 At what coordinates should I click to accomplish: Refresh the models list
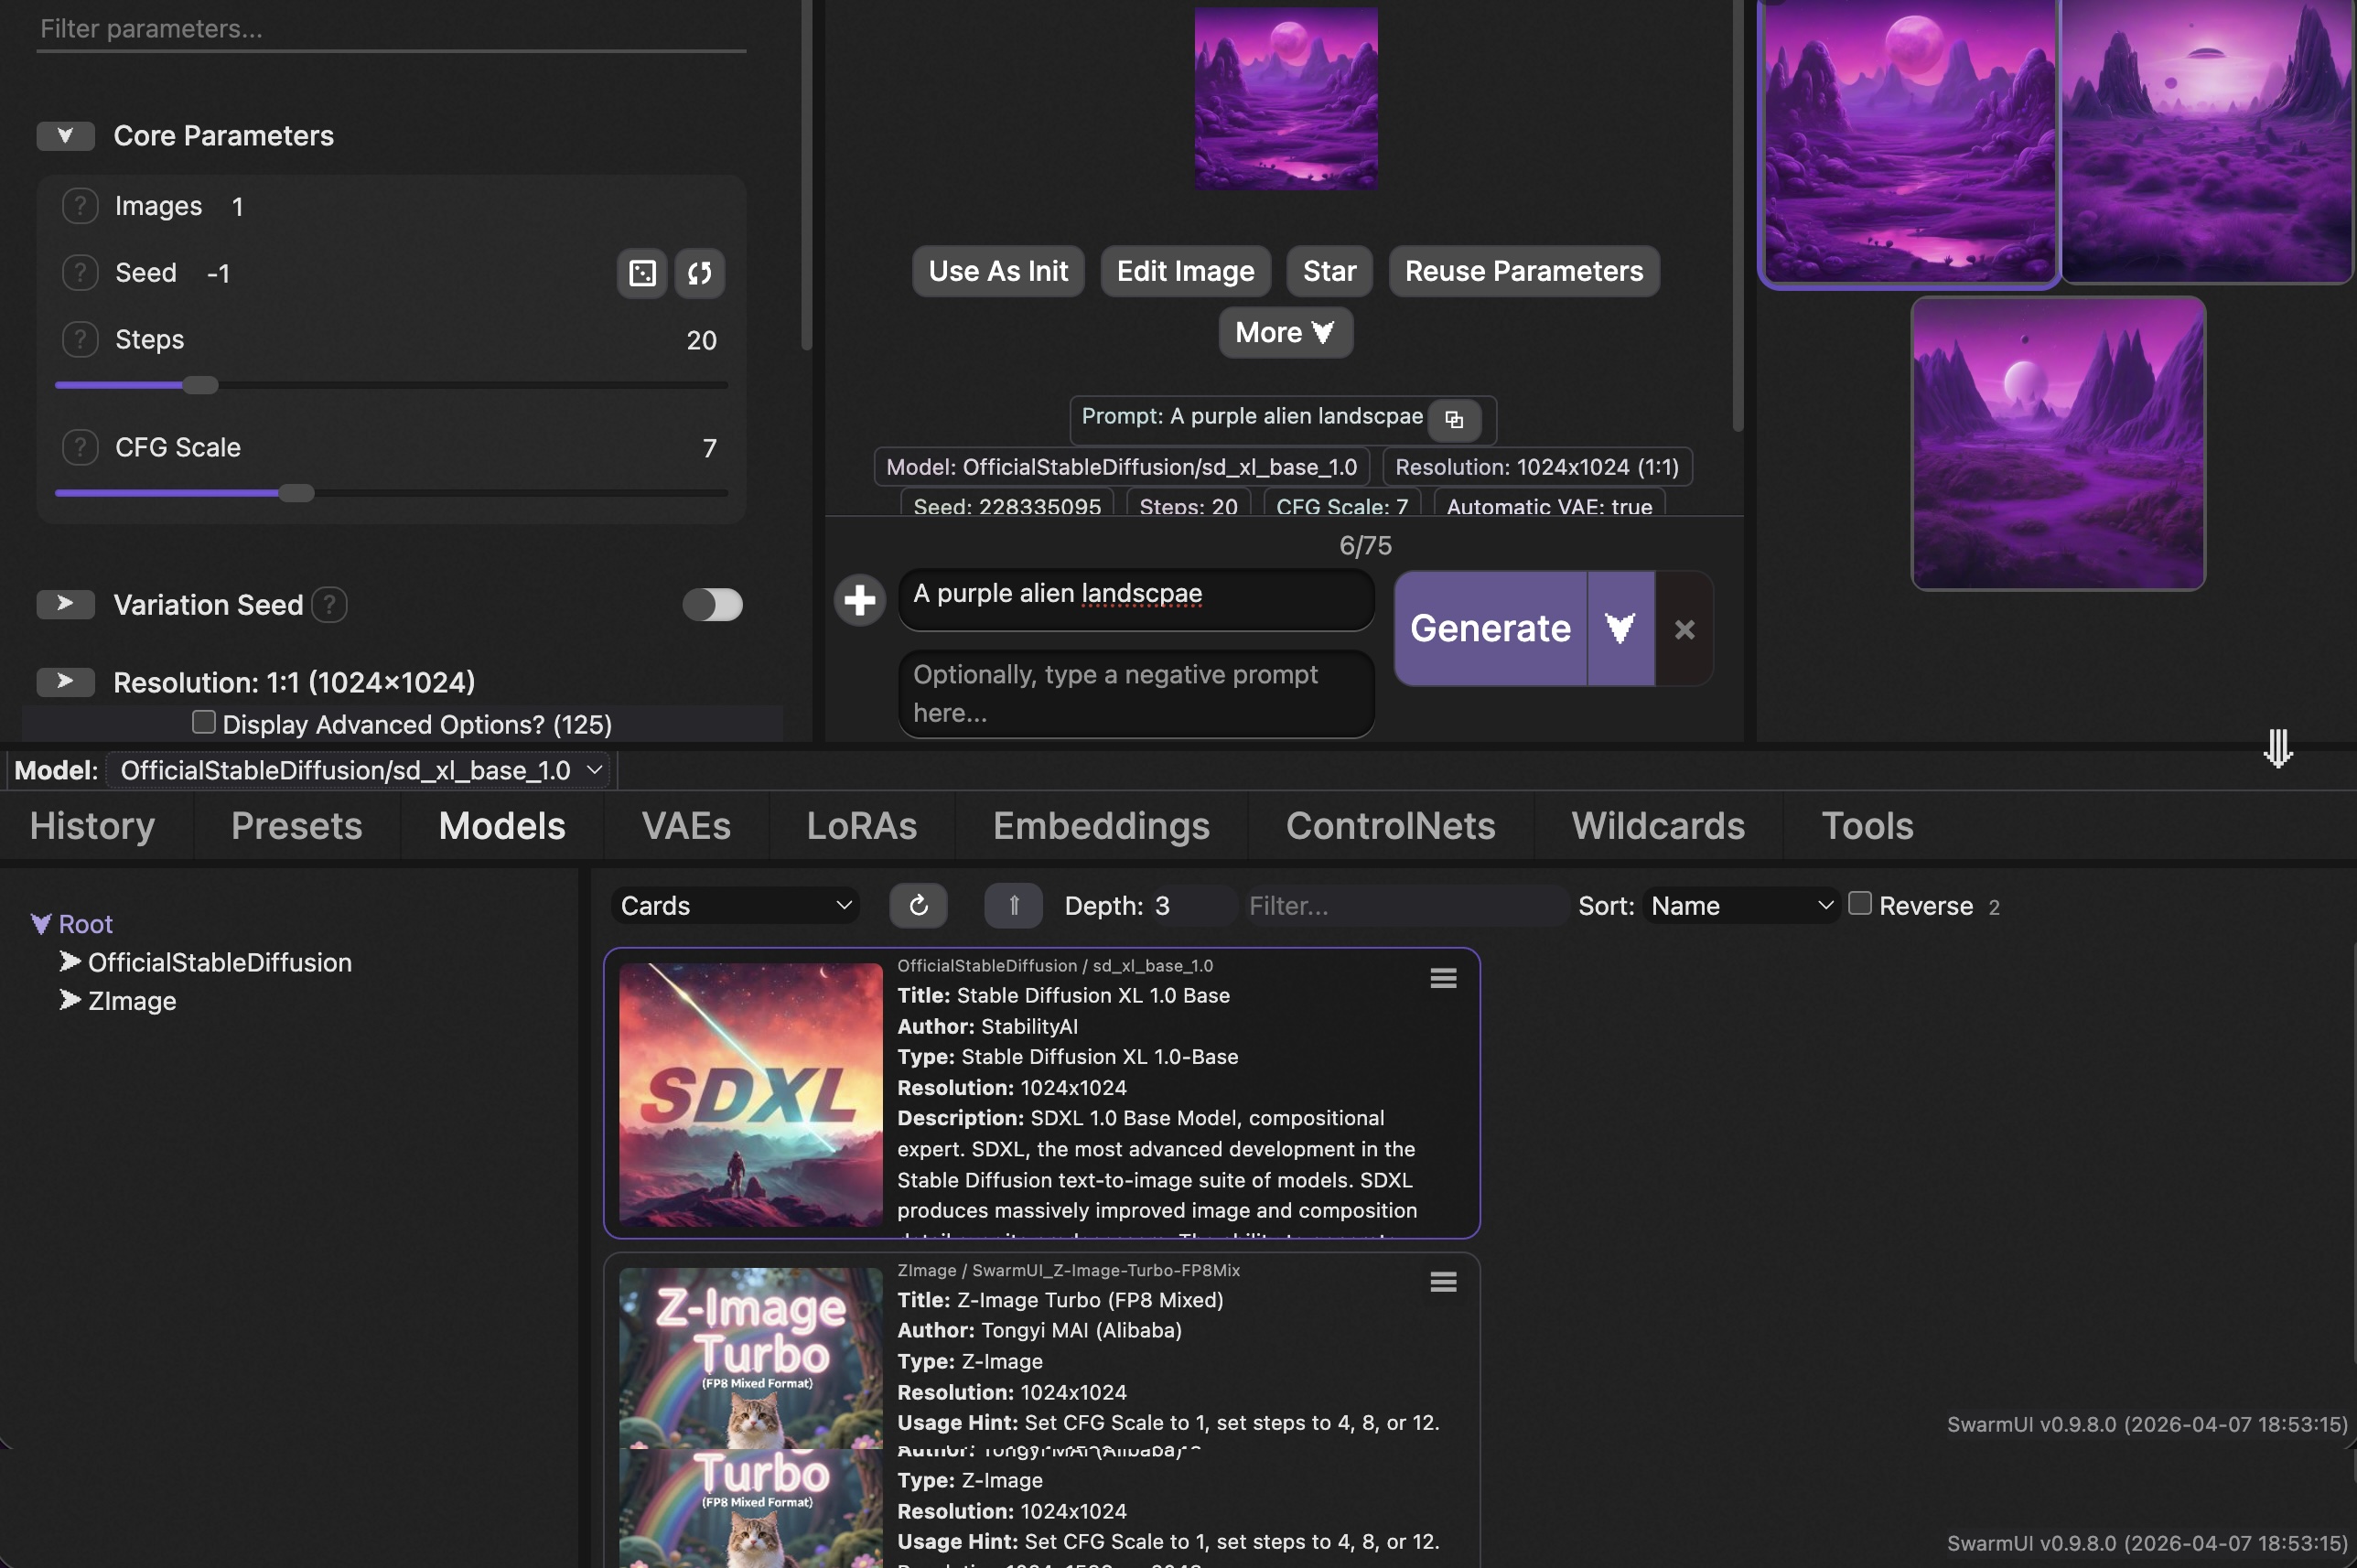(918, 905)
